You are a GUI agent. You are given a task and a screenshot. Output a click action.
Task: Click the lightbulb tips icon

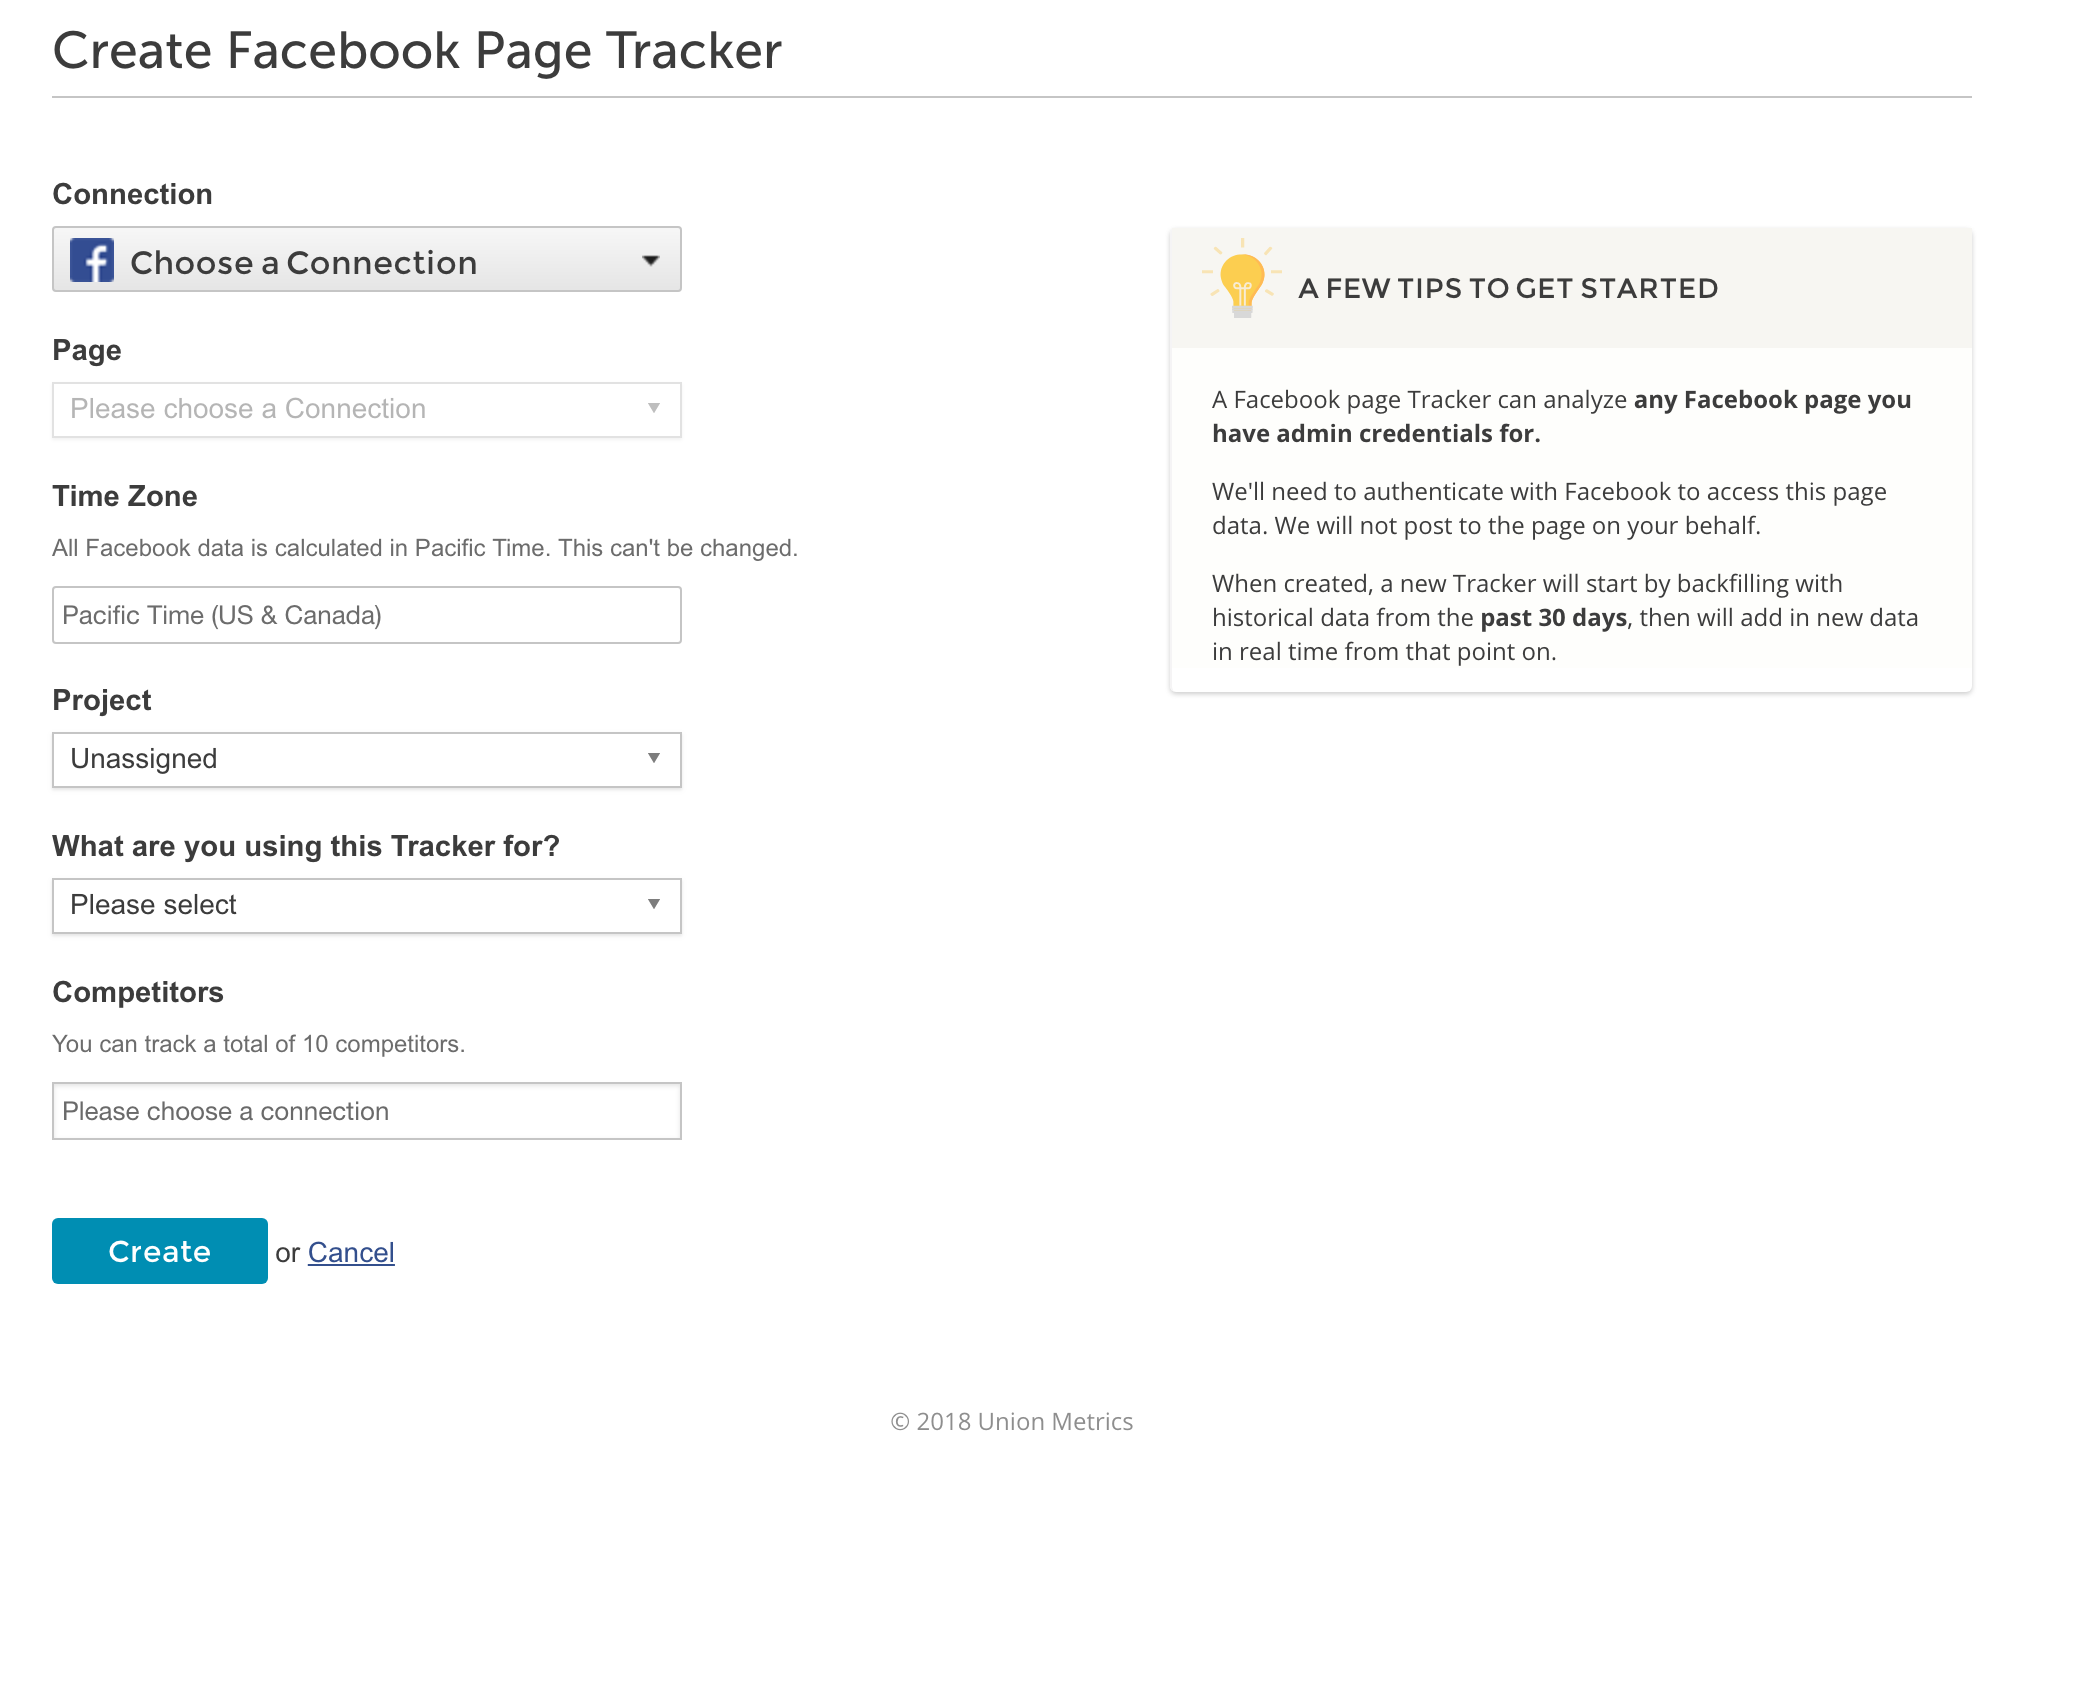[x=1242, y=280]
